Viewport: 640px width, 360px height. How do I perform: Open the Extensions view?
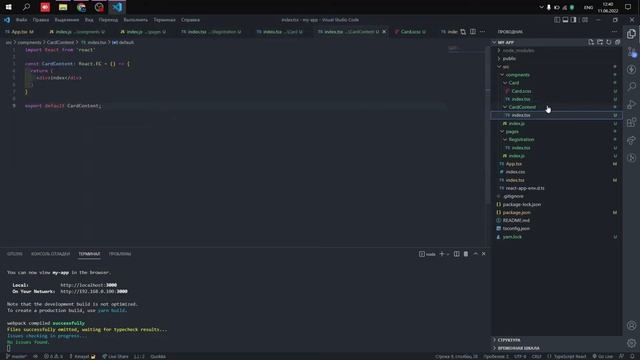(x=631, y=122)
